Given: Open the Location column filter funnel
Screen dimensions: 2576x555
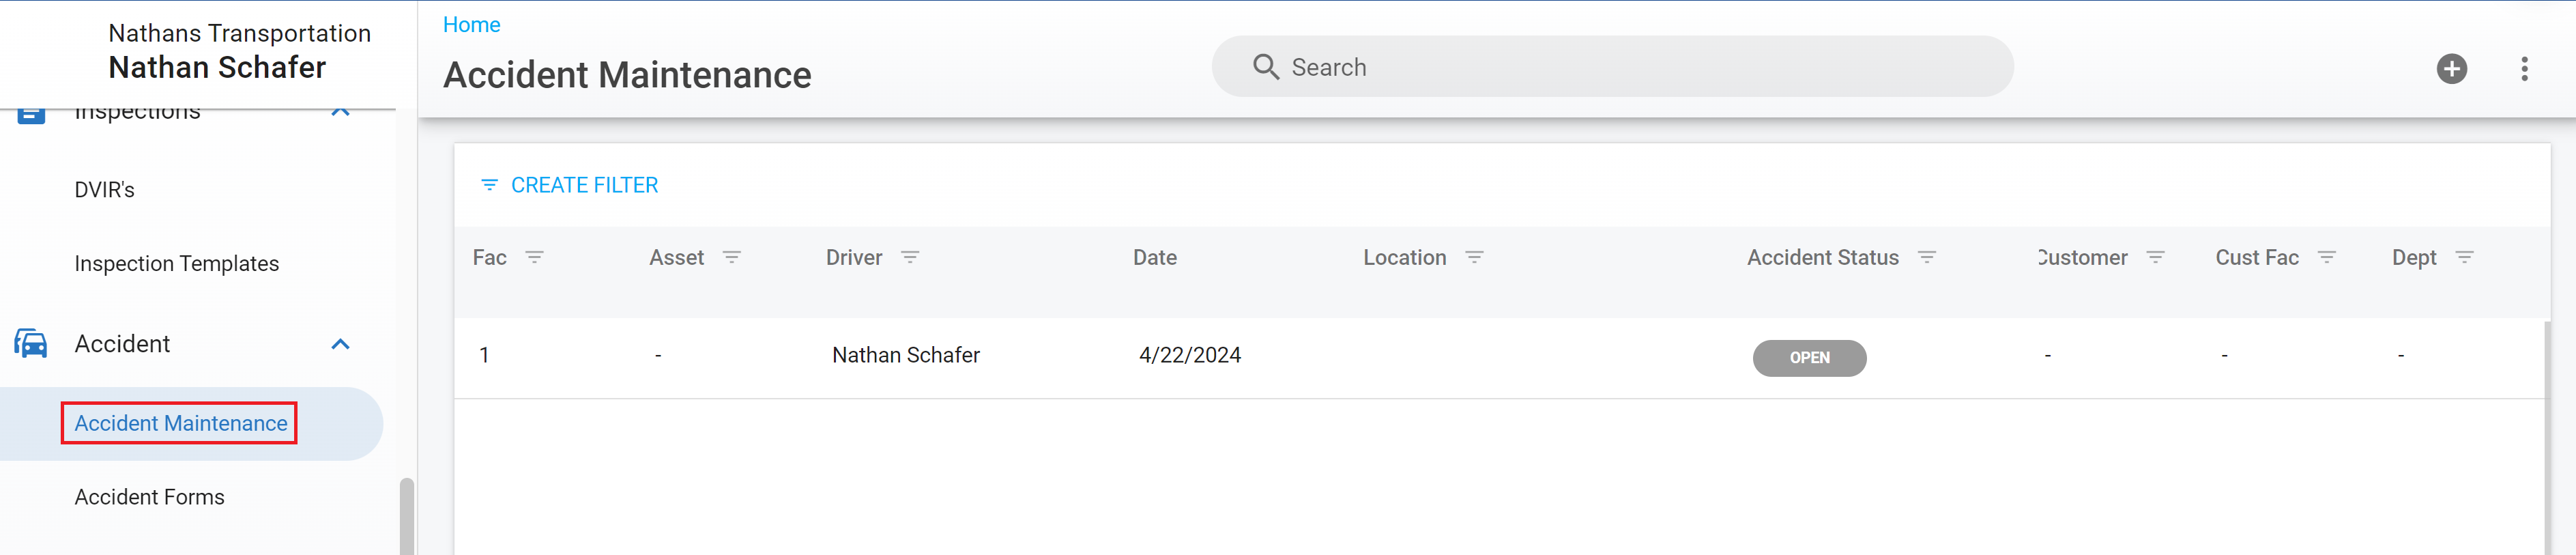Looking at the screenshot, I should [x=1475, y=257].
